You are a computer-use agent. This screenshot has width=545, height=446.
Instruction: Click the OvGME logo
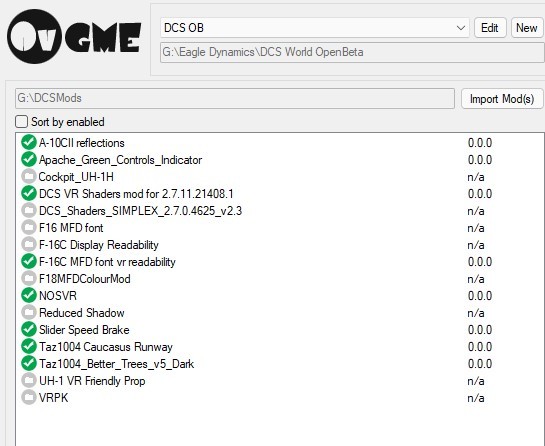[x=74, y=37]
